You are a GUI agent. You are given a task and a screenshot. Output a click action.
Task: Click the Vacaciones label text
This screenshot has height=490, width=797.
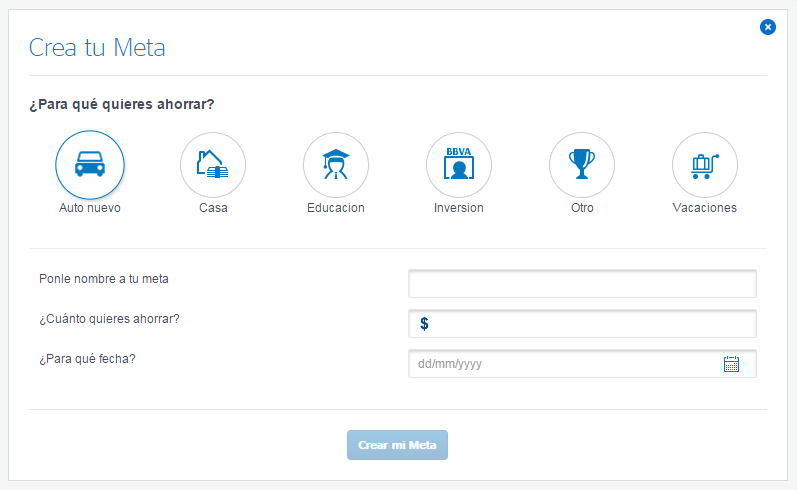[x=705, y=208]
